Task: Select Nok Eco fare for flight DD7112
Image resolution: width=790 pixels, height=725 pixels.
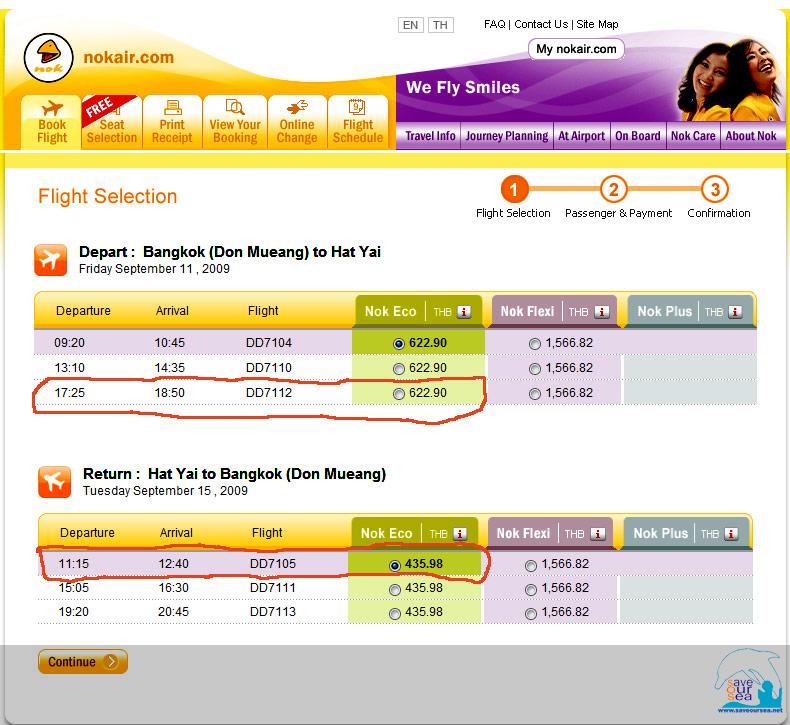Action: tap(400, 394)
